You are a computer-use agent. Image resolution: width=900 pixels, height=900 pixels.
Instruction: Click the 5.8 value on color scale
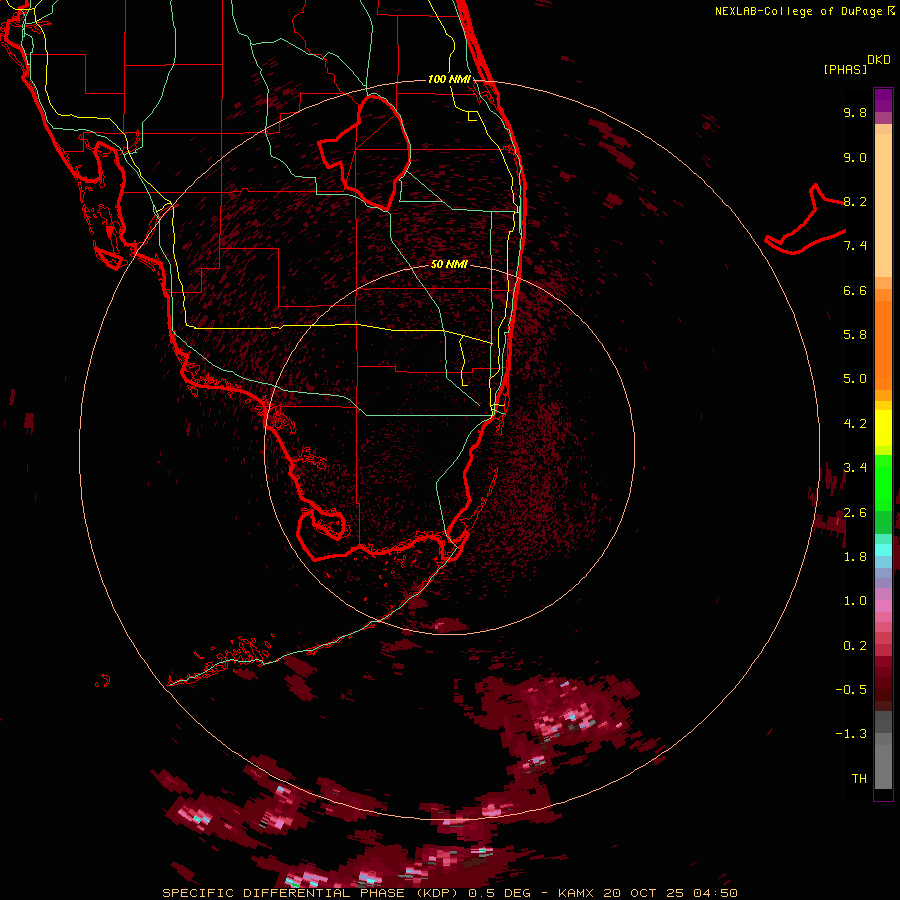855,335
